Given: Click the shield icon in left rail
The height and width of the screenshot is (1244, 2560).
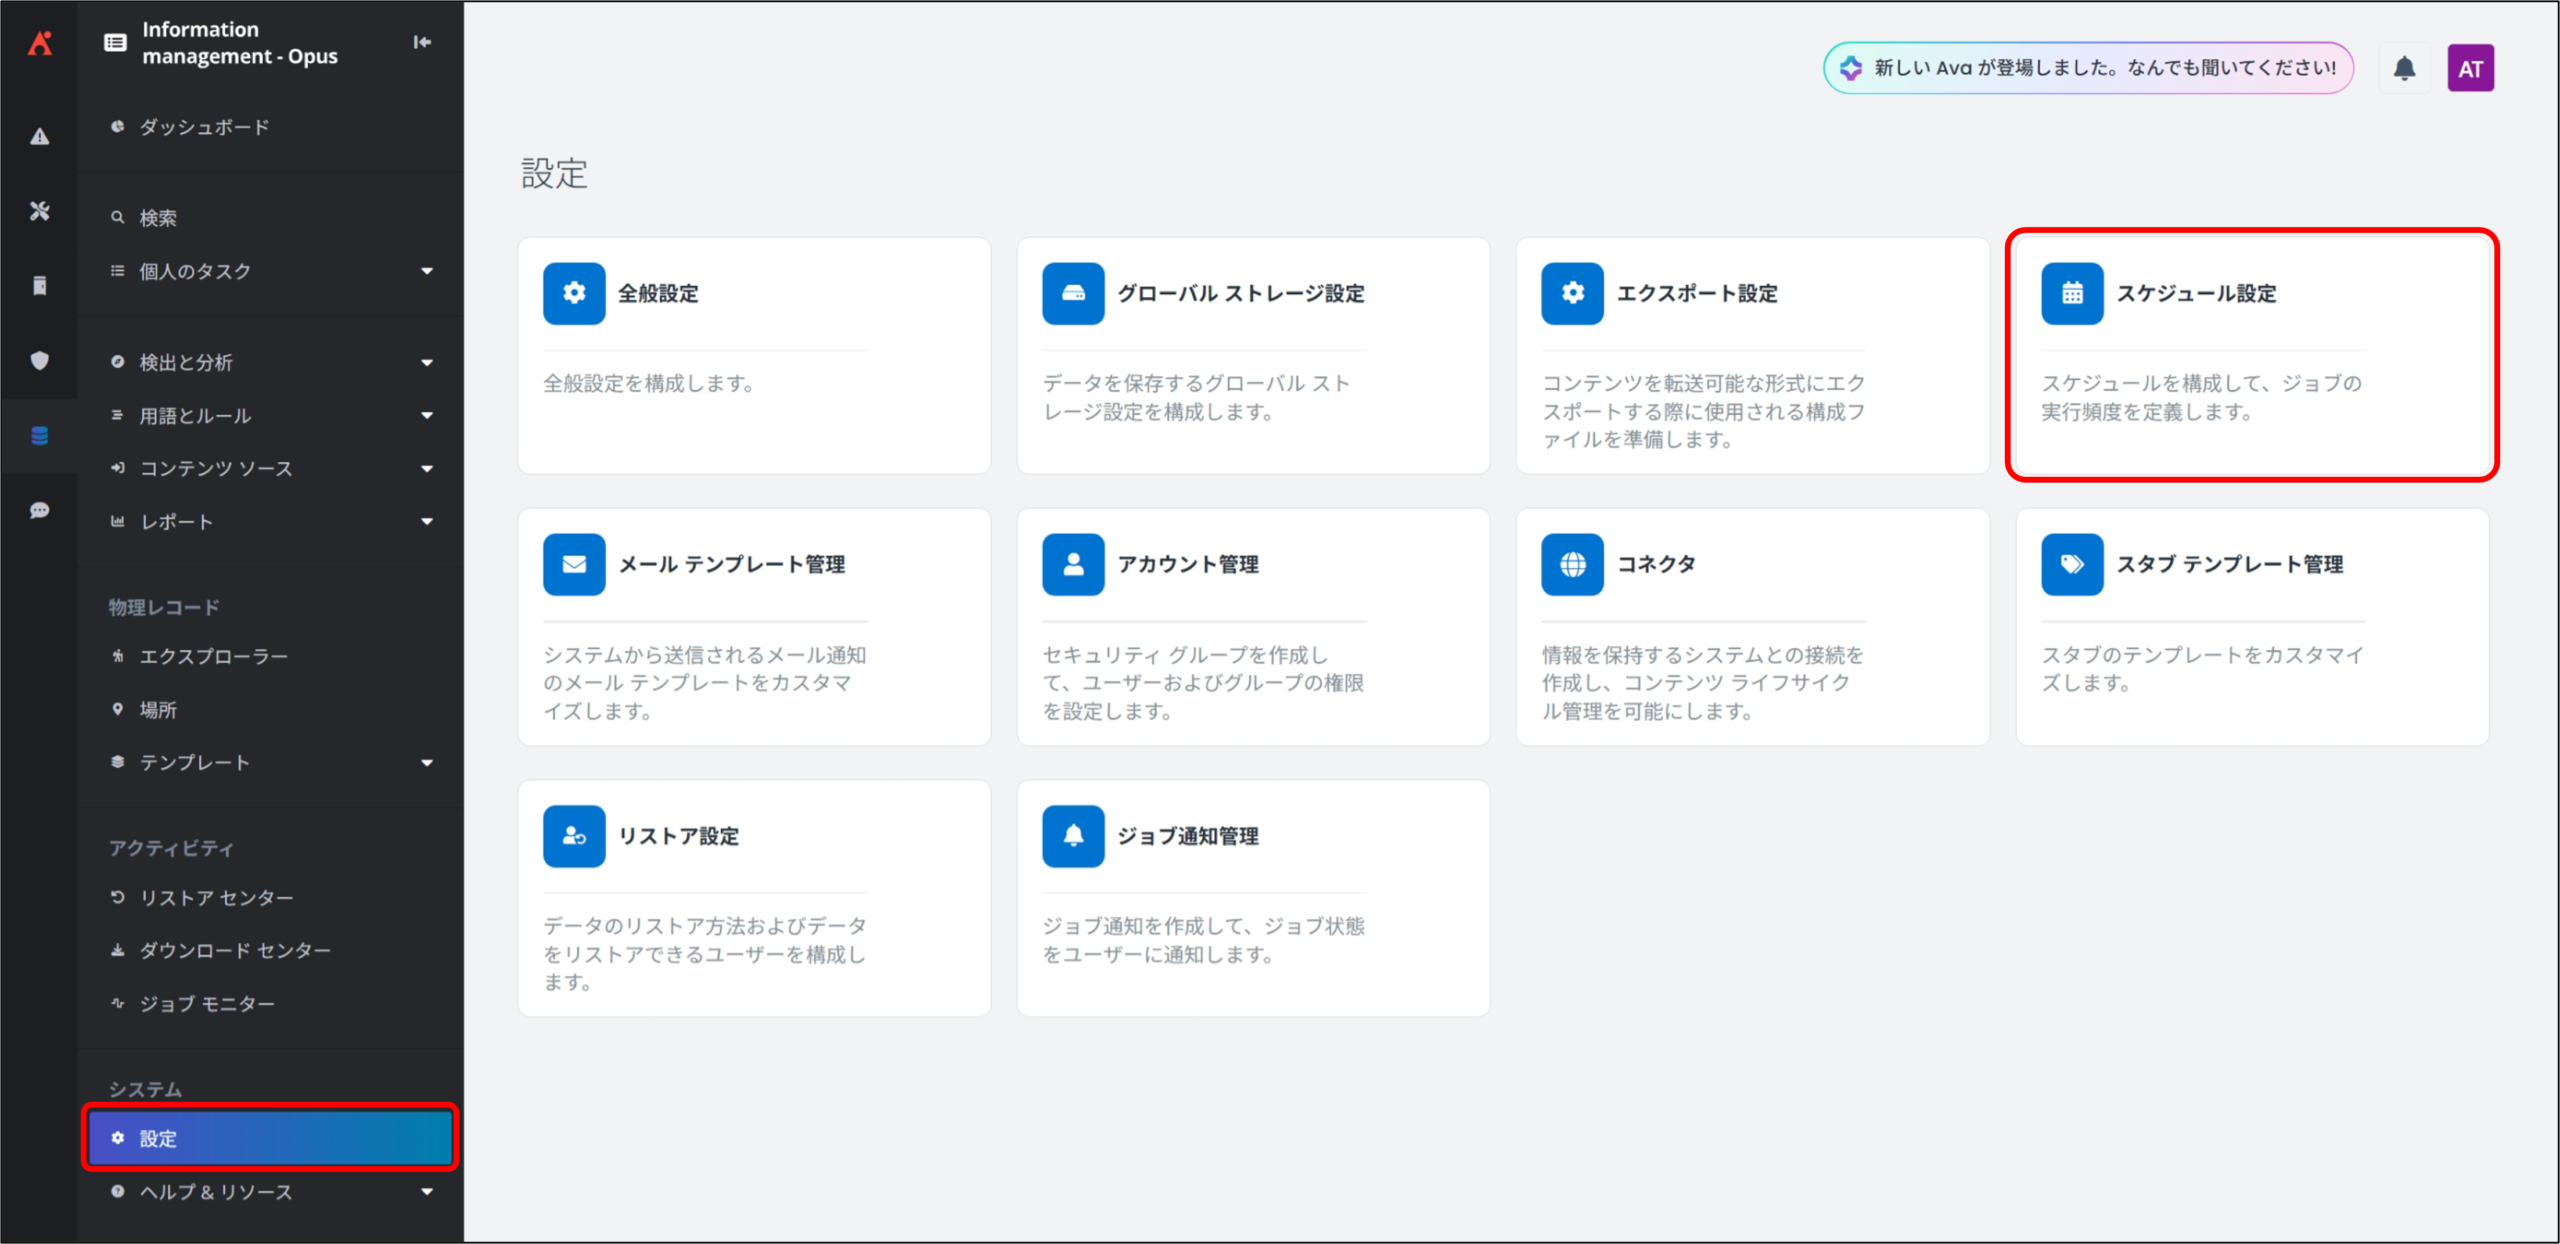Looking at the screenshot, I should [x=39, y=360].
